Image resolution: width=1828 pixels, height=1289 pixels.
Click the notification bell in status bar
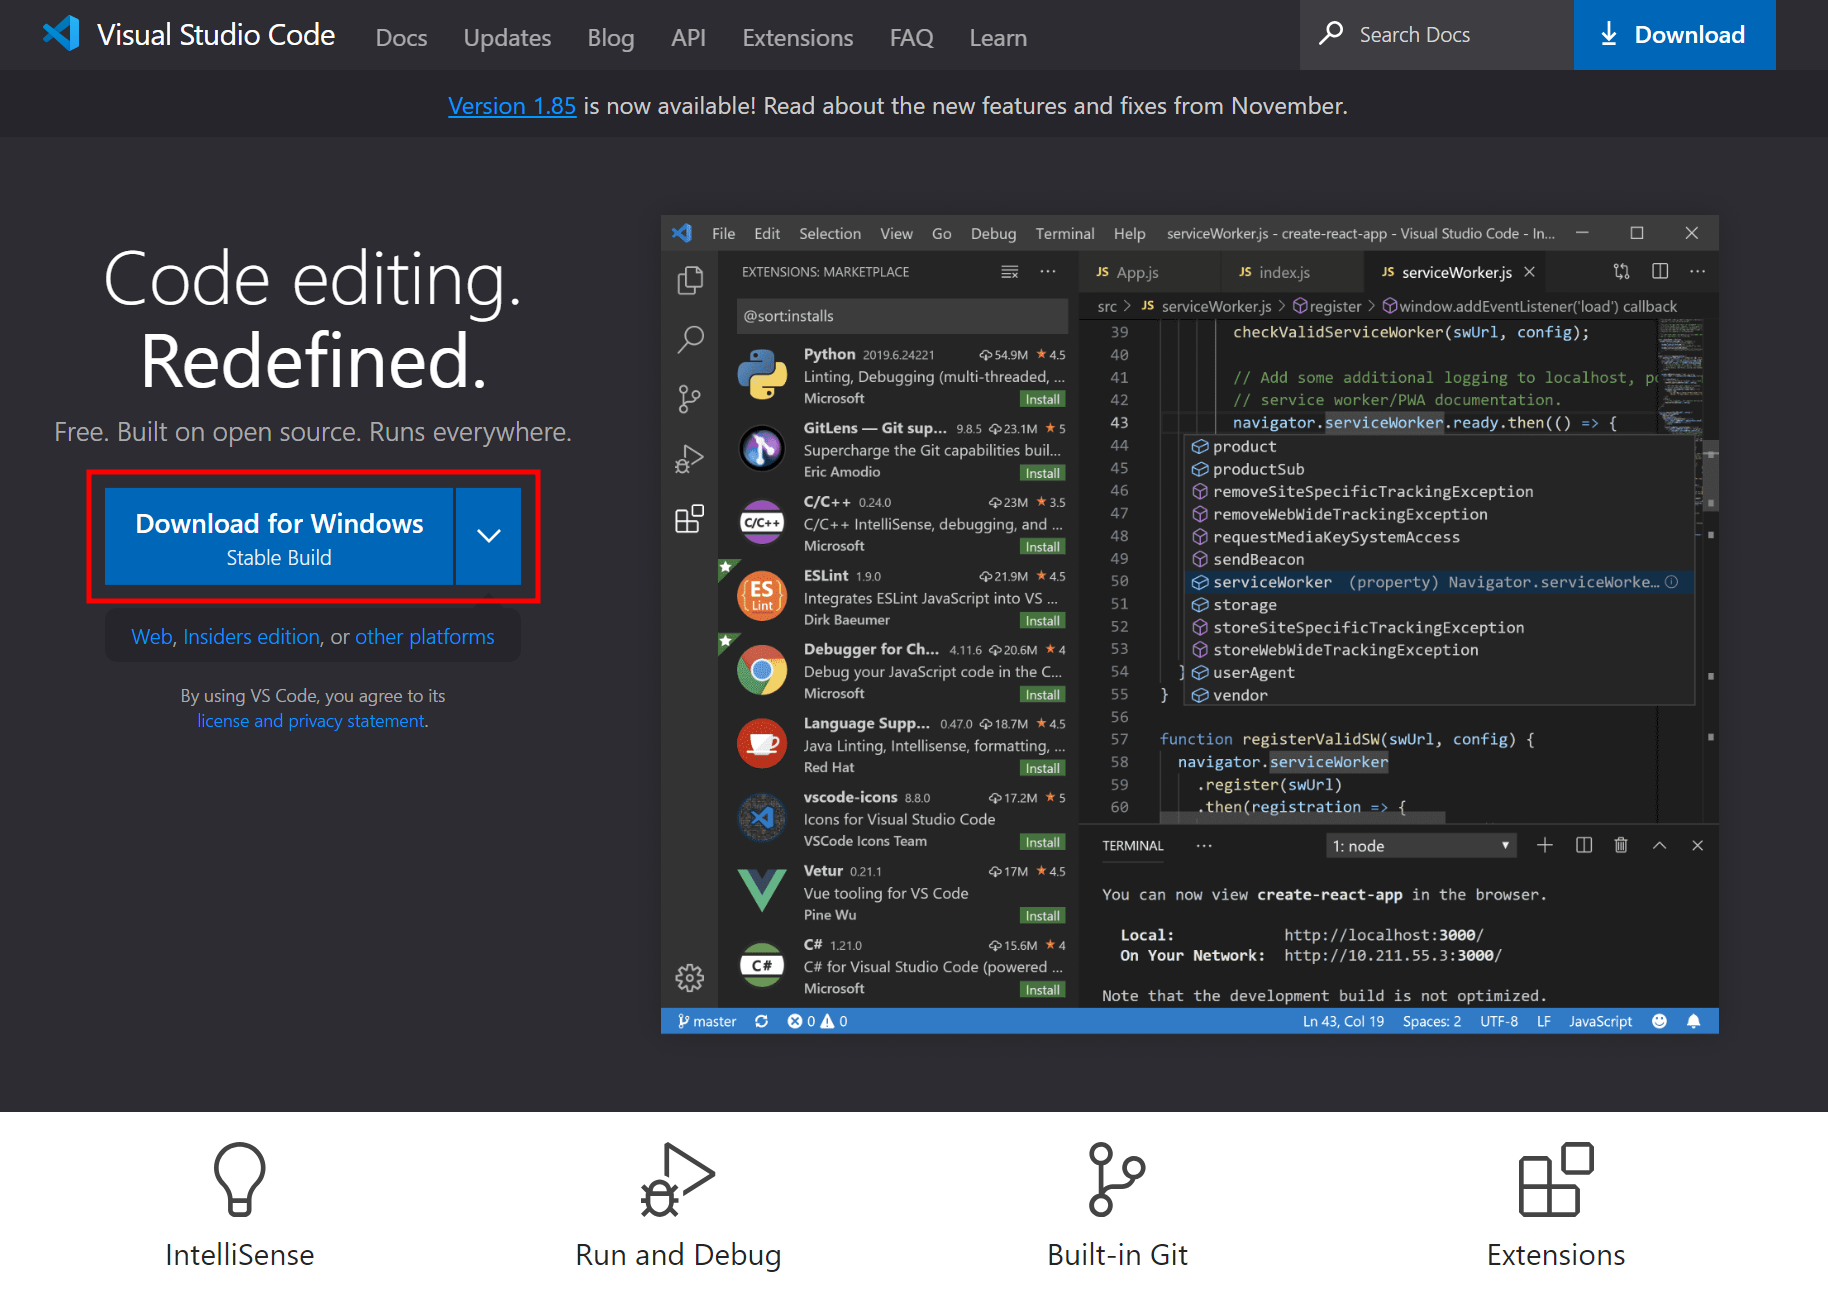[1694, 1021]
